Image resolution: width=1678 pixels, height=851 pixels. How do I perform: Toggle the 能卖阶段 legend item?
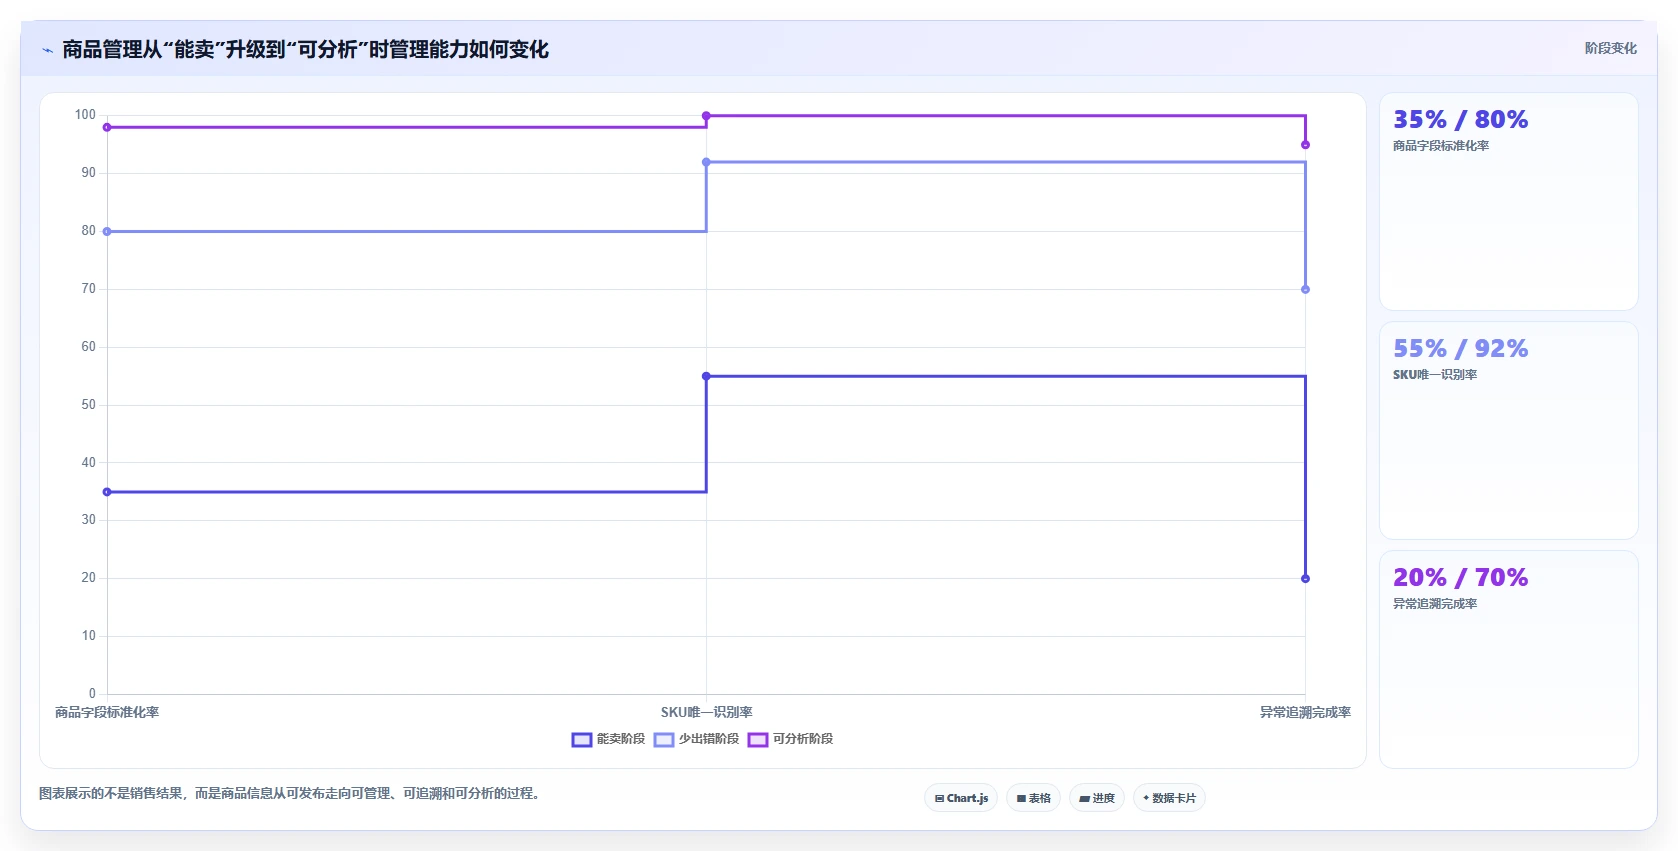tap(608, 739)
